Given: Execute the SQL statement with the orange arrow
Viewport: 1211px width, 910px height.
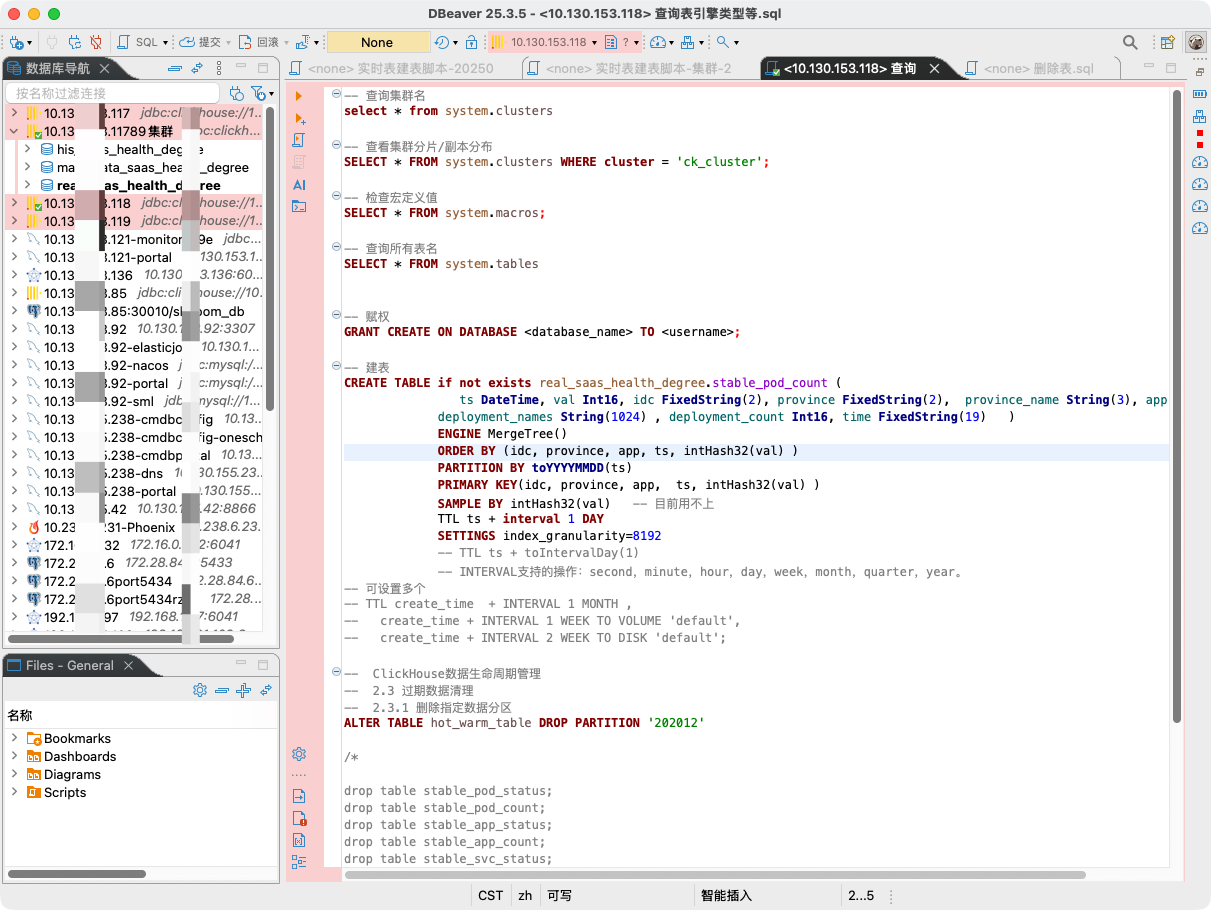Looking at the screenshot, I should pos(299,95).
